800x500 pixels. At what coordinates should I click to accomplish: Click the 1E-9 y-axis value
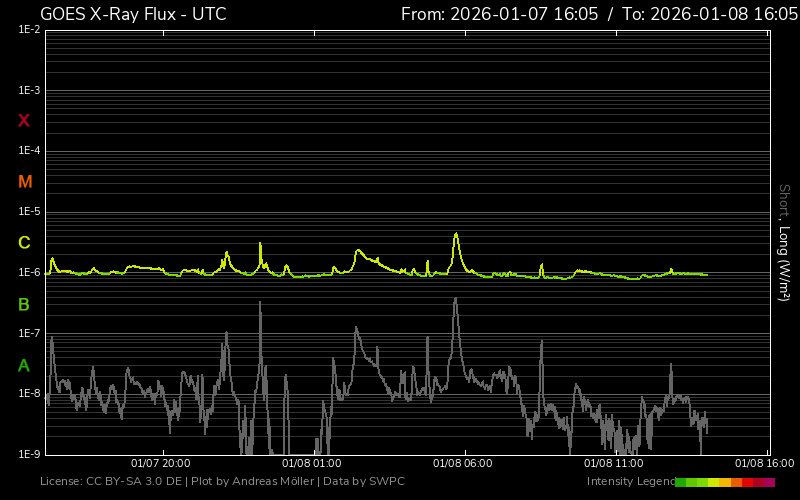coord(29,454)
